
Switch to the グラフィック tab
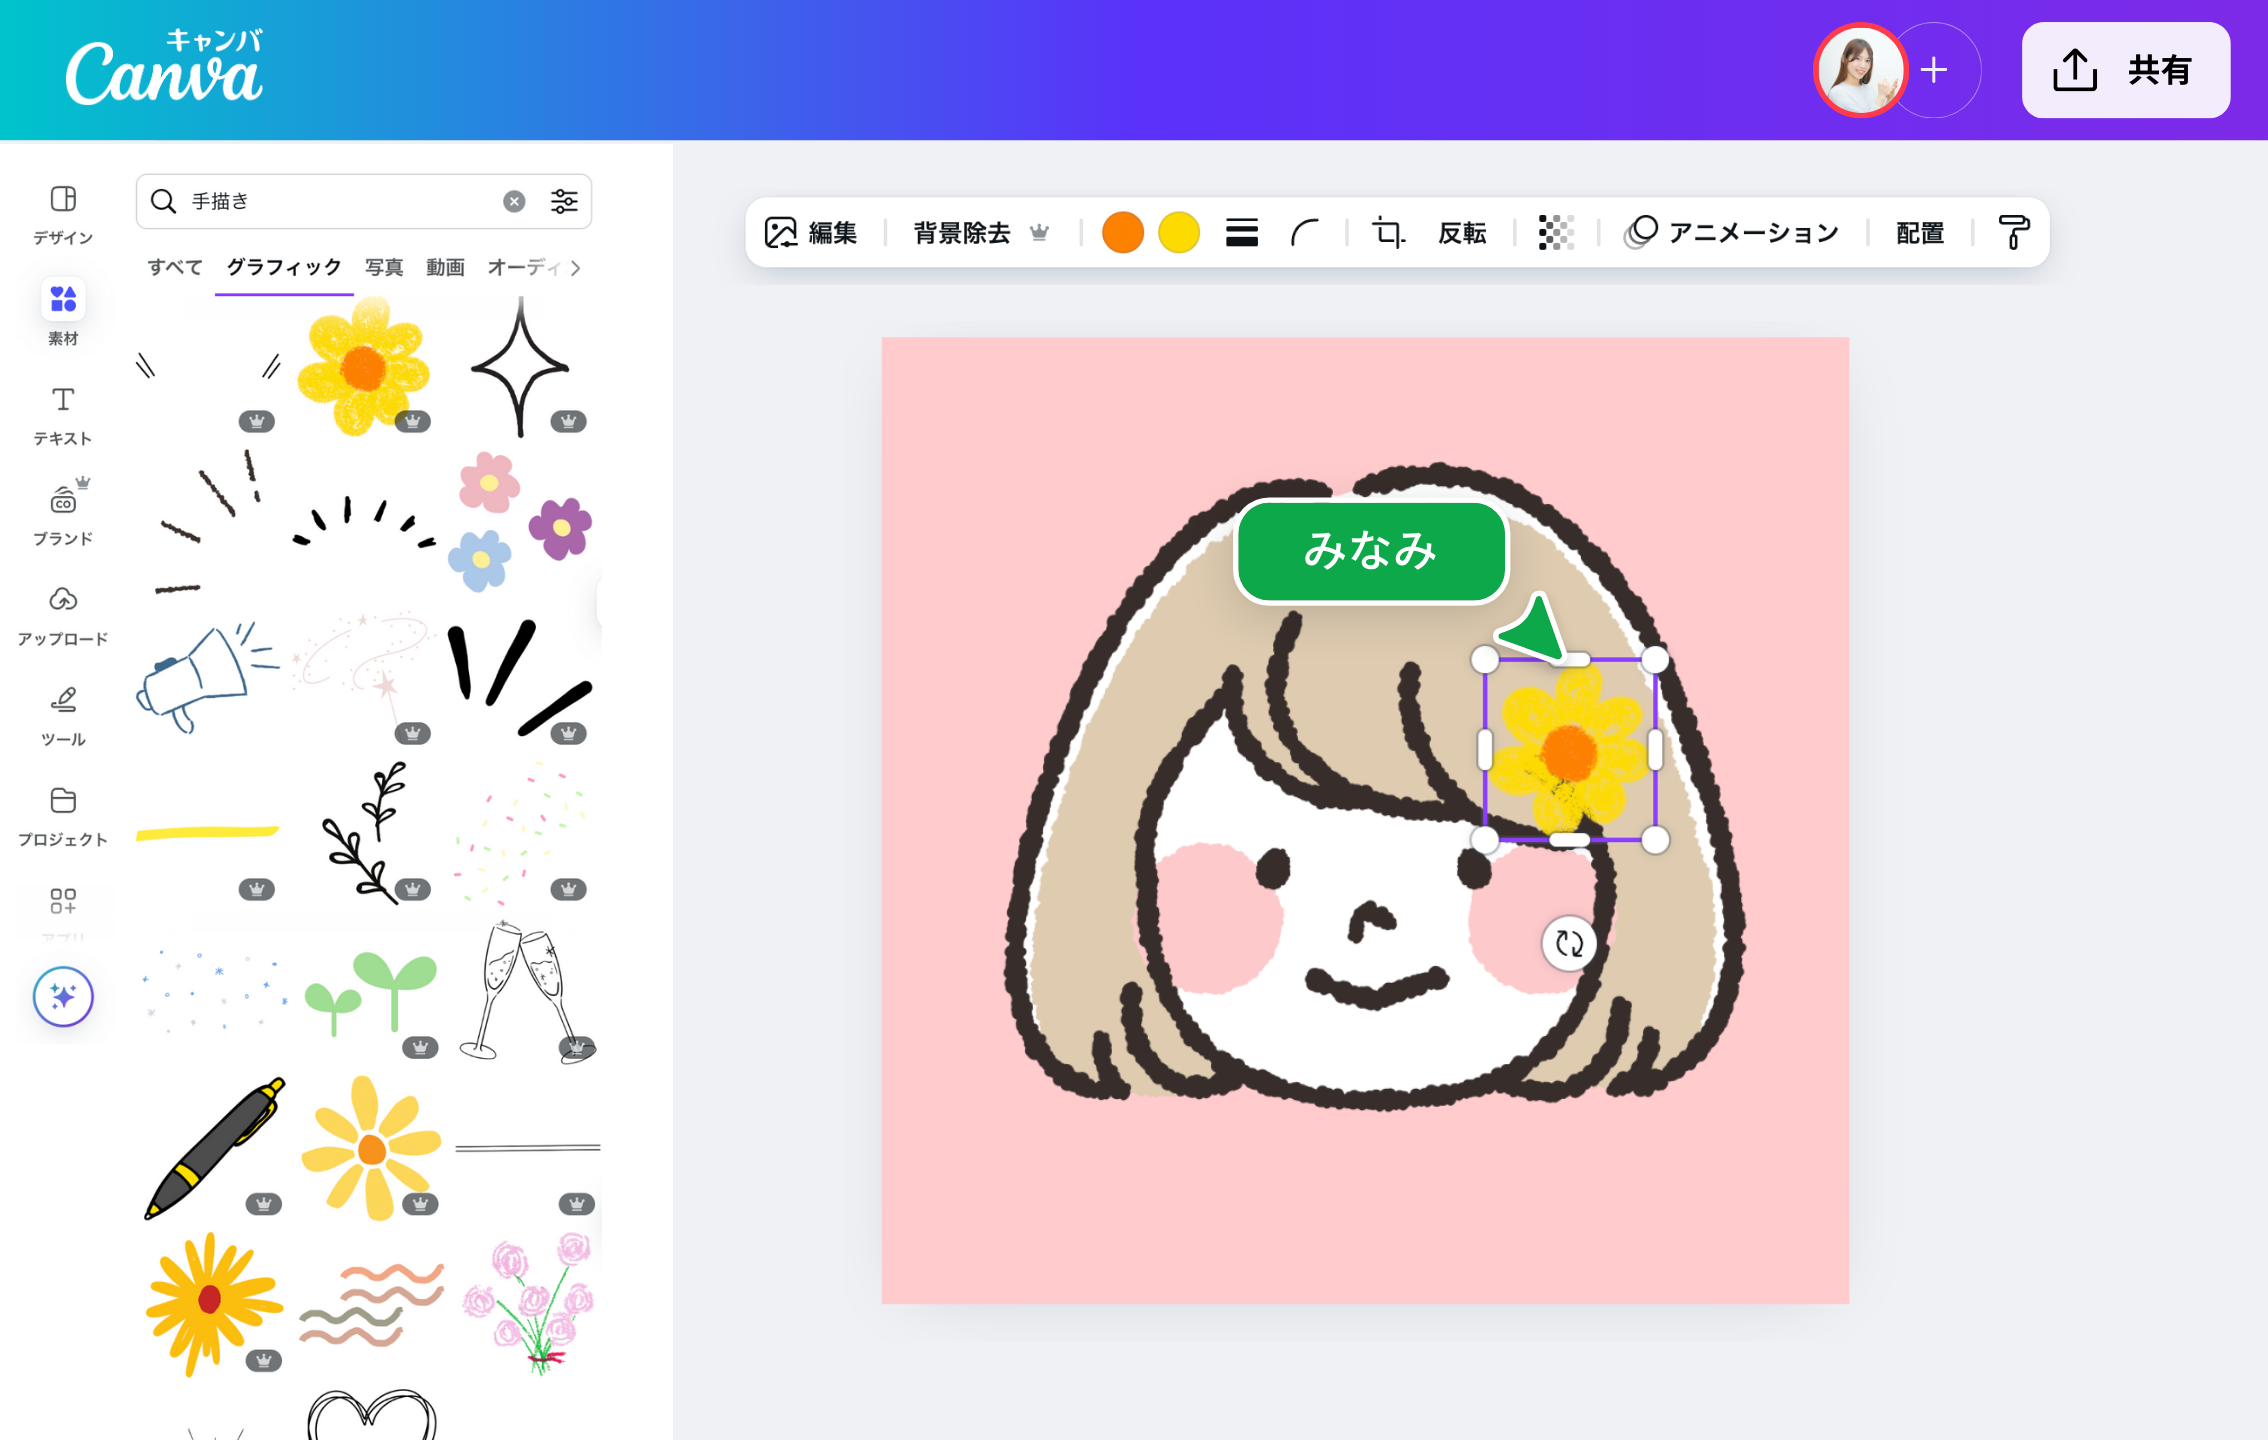click(x=284, y=267)
